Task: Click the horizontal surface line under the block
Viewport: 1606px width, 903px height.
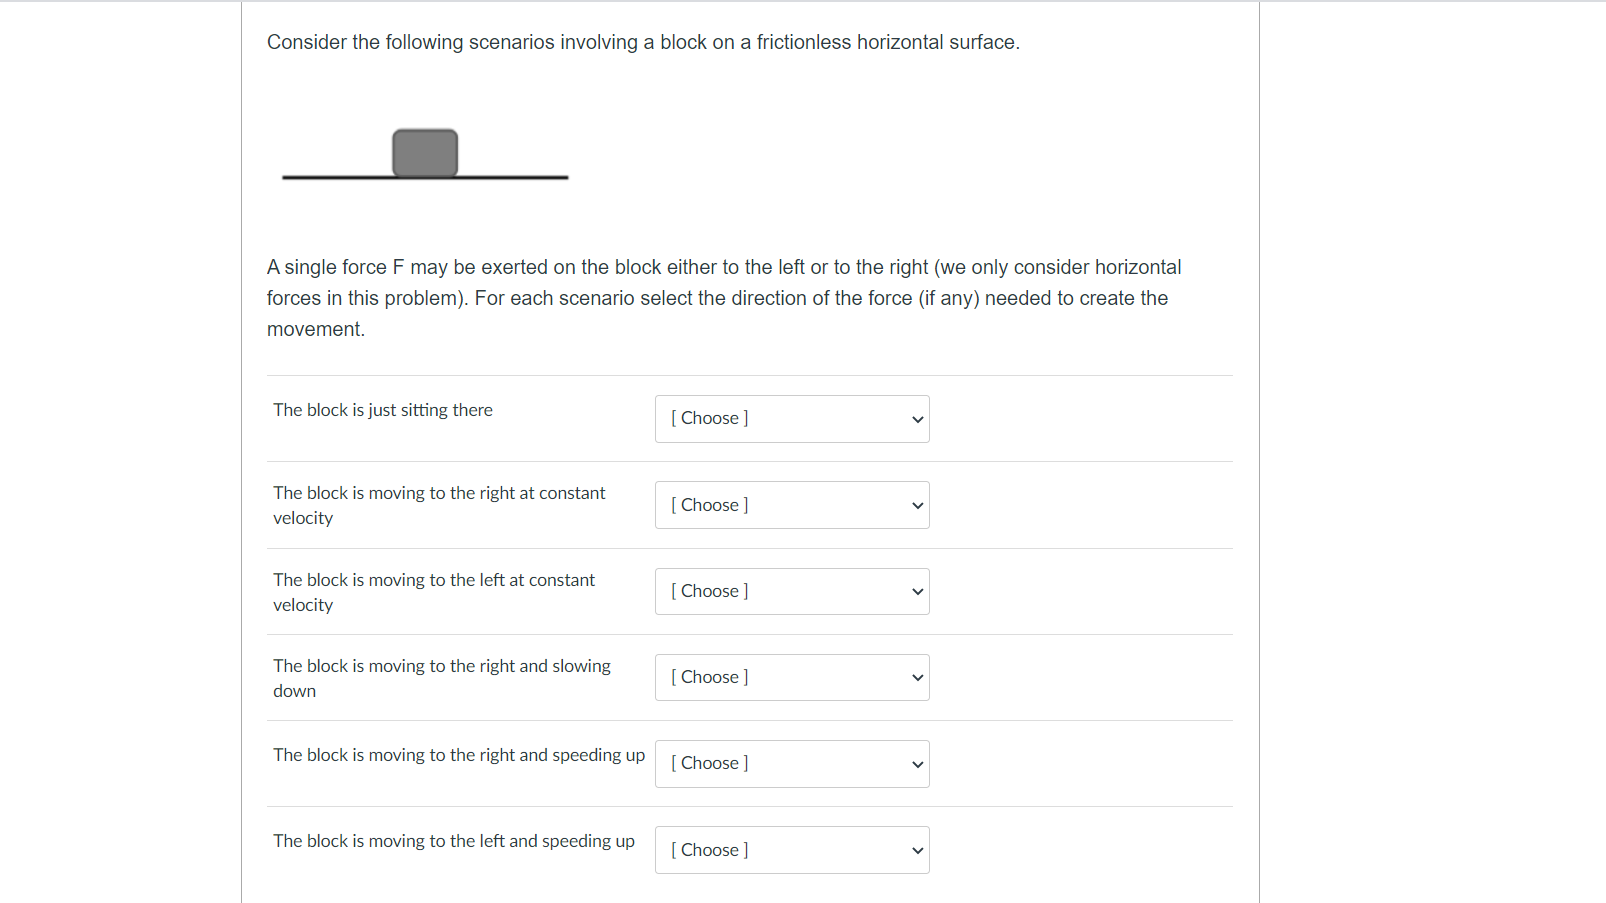Action: (x=510, y=177)
